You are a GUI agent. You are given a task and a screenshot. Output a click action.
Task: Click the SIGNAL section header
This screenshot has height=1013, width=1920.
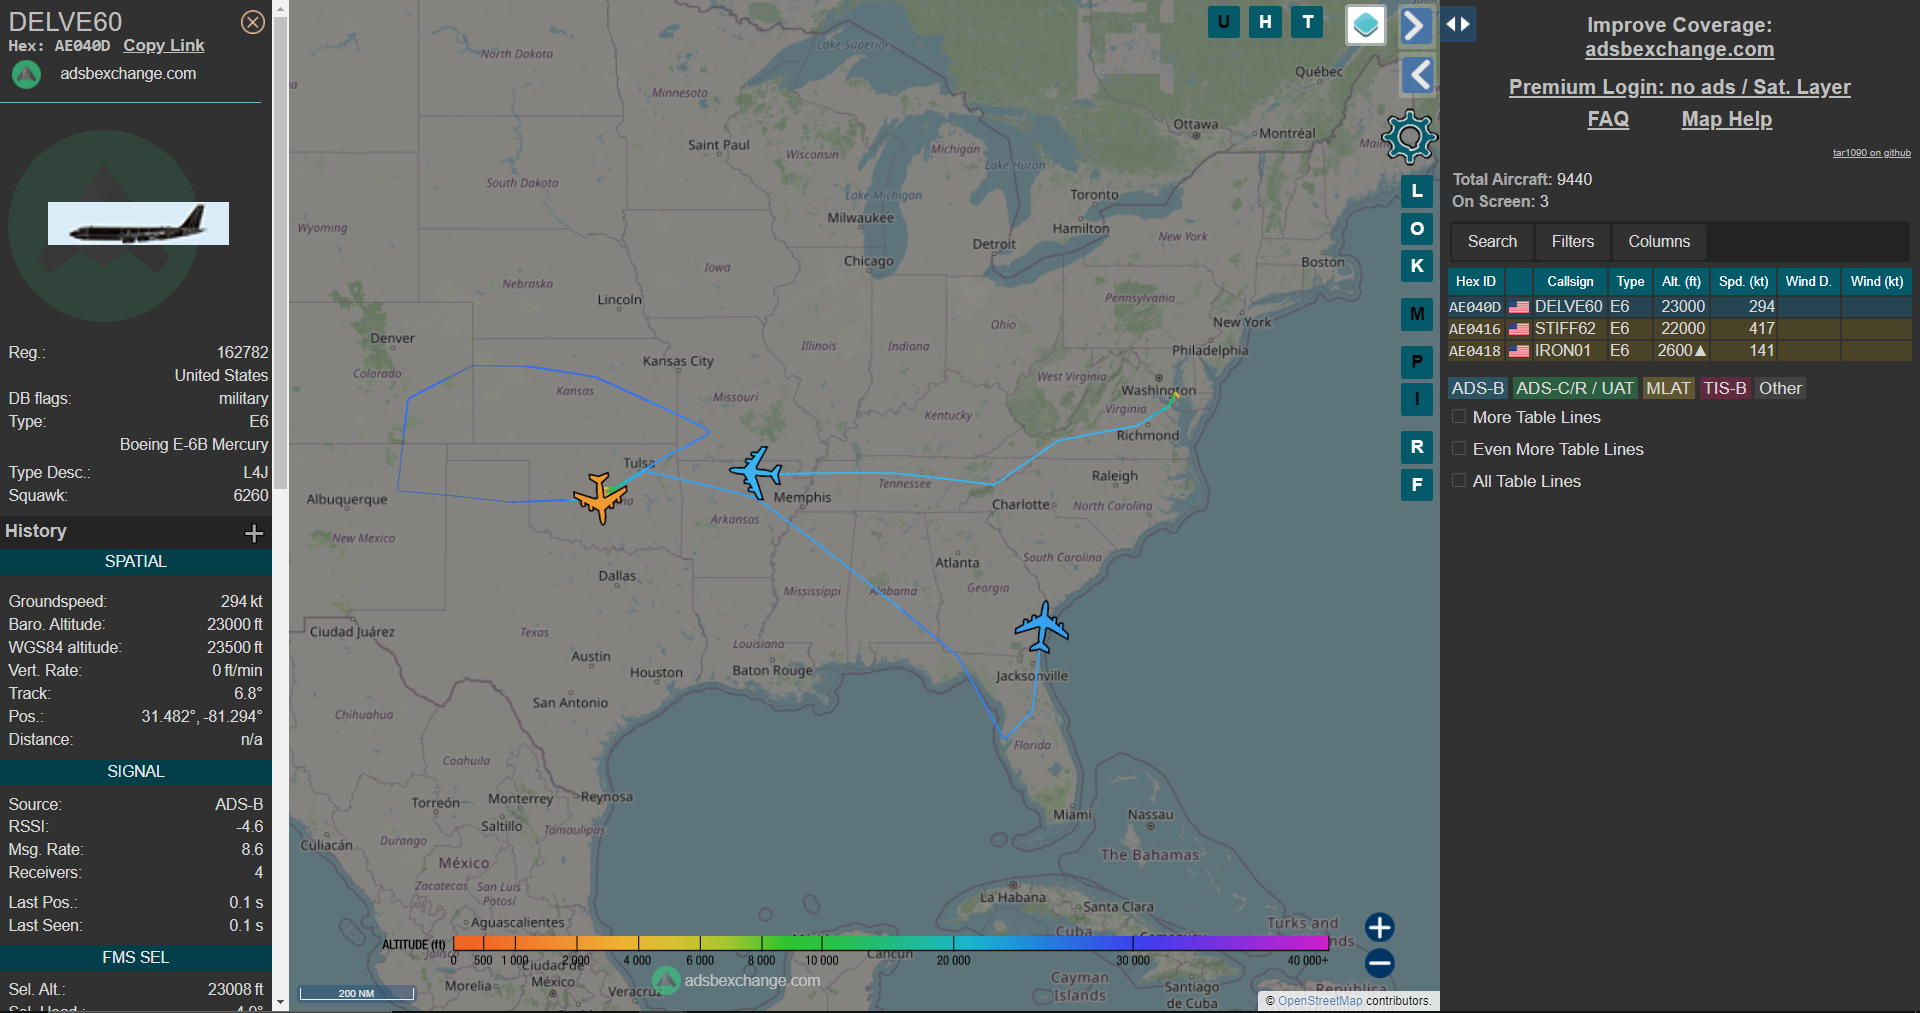click(x=136, y=771)
